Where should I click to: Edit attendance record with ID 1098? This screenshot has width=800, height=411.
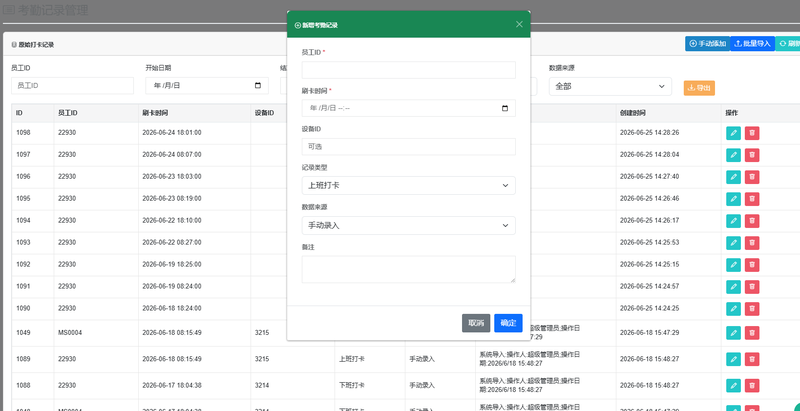(x=733, y=133)
